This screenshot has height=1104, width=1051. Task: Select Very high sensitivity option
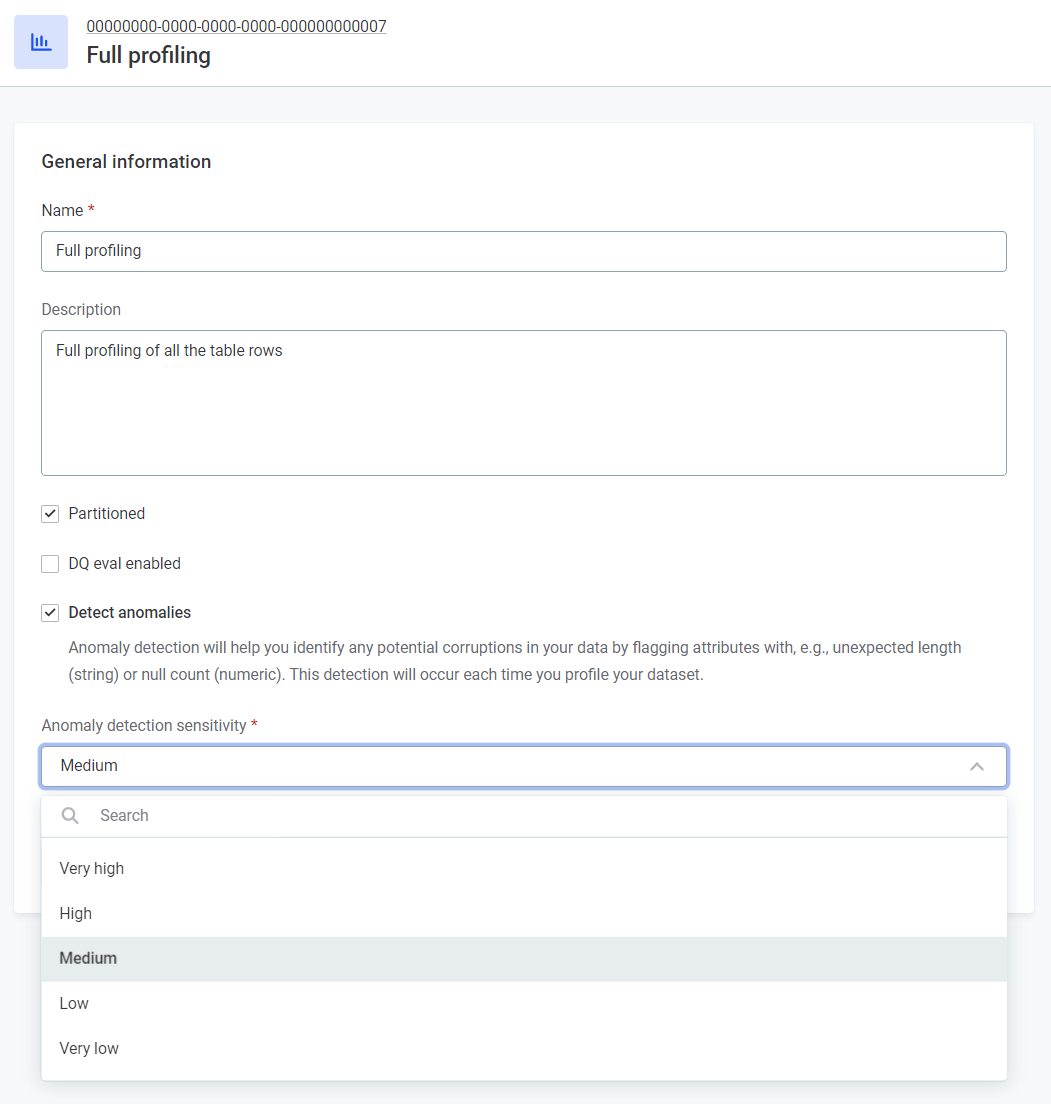click(x=92, y=868)
